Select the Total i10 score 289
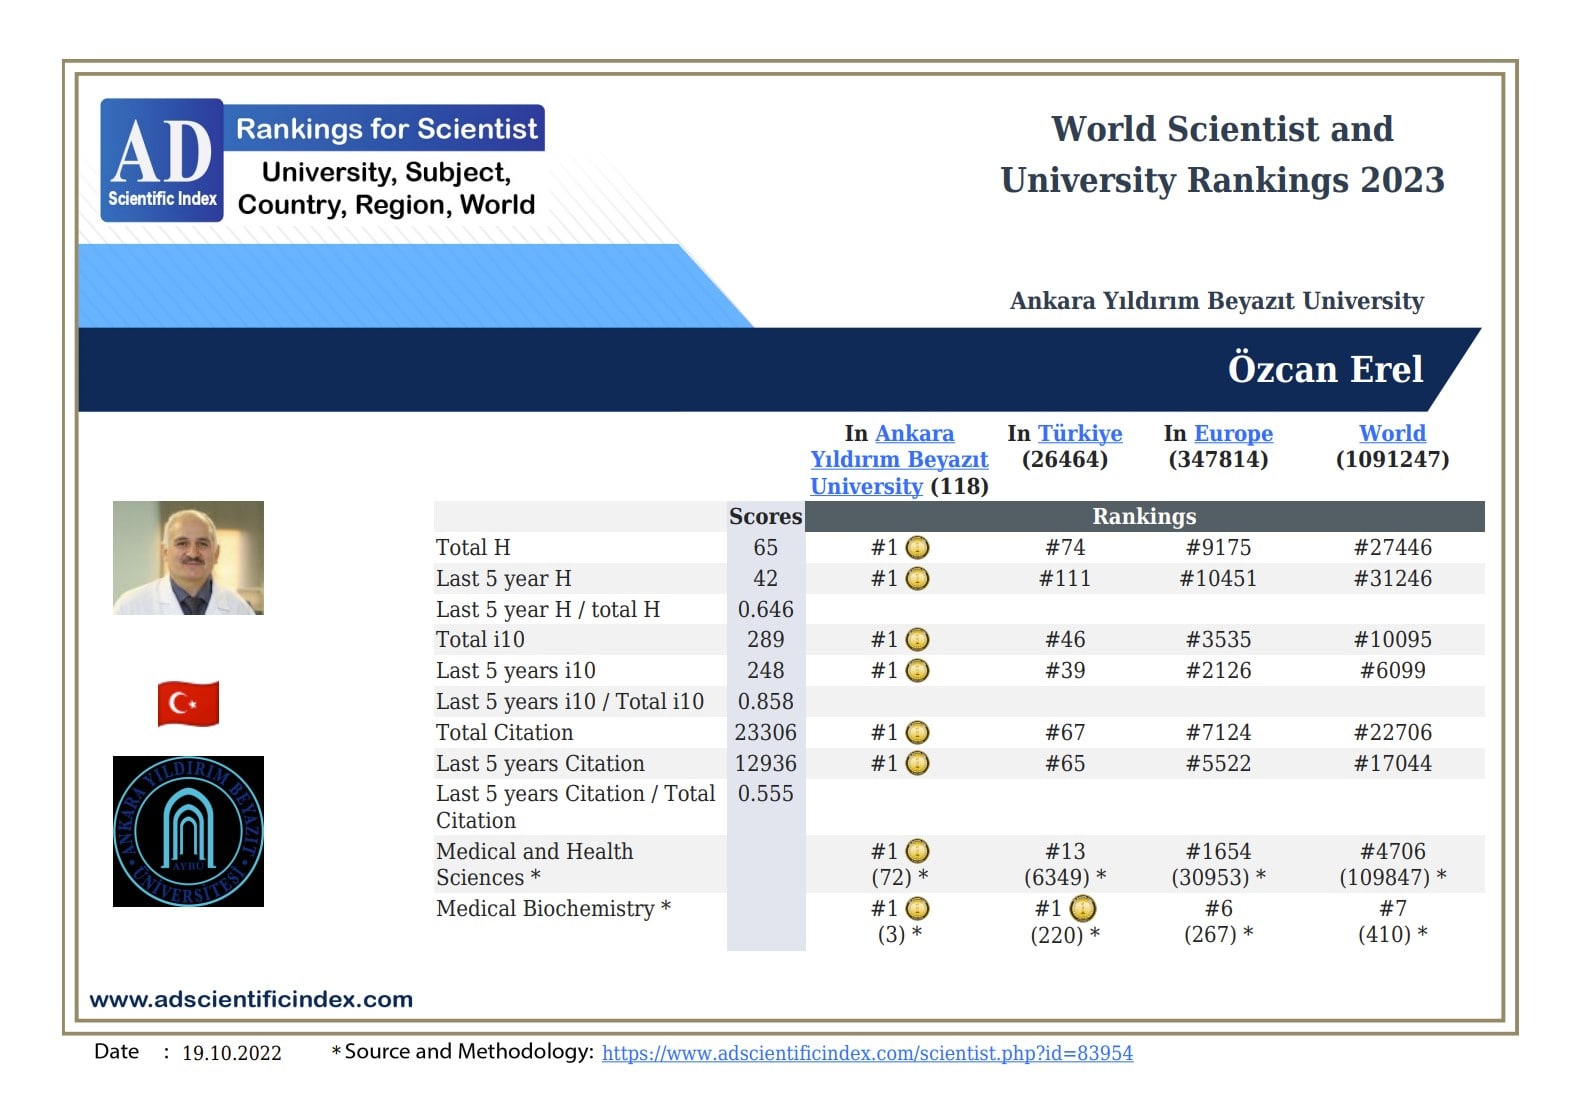1572x1109 pixels. pyautogui.click(x=766, y=640)
